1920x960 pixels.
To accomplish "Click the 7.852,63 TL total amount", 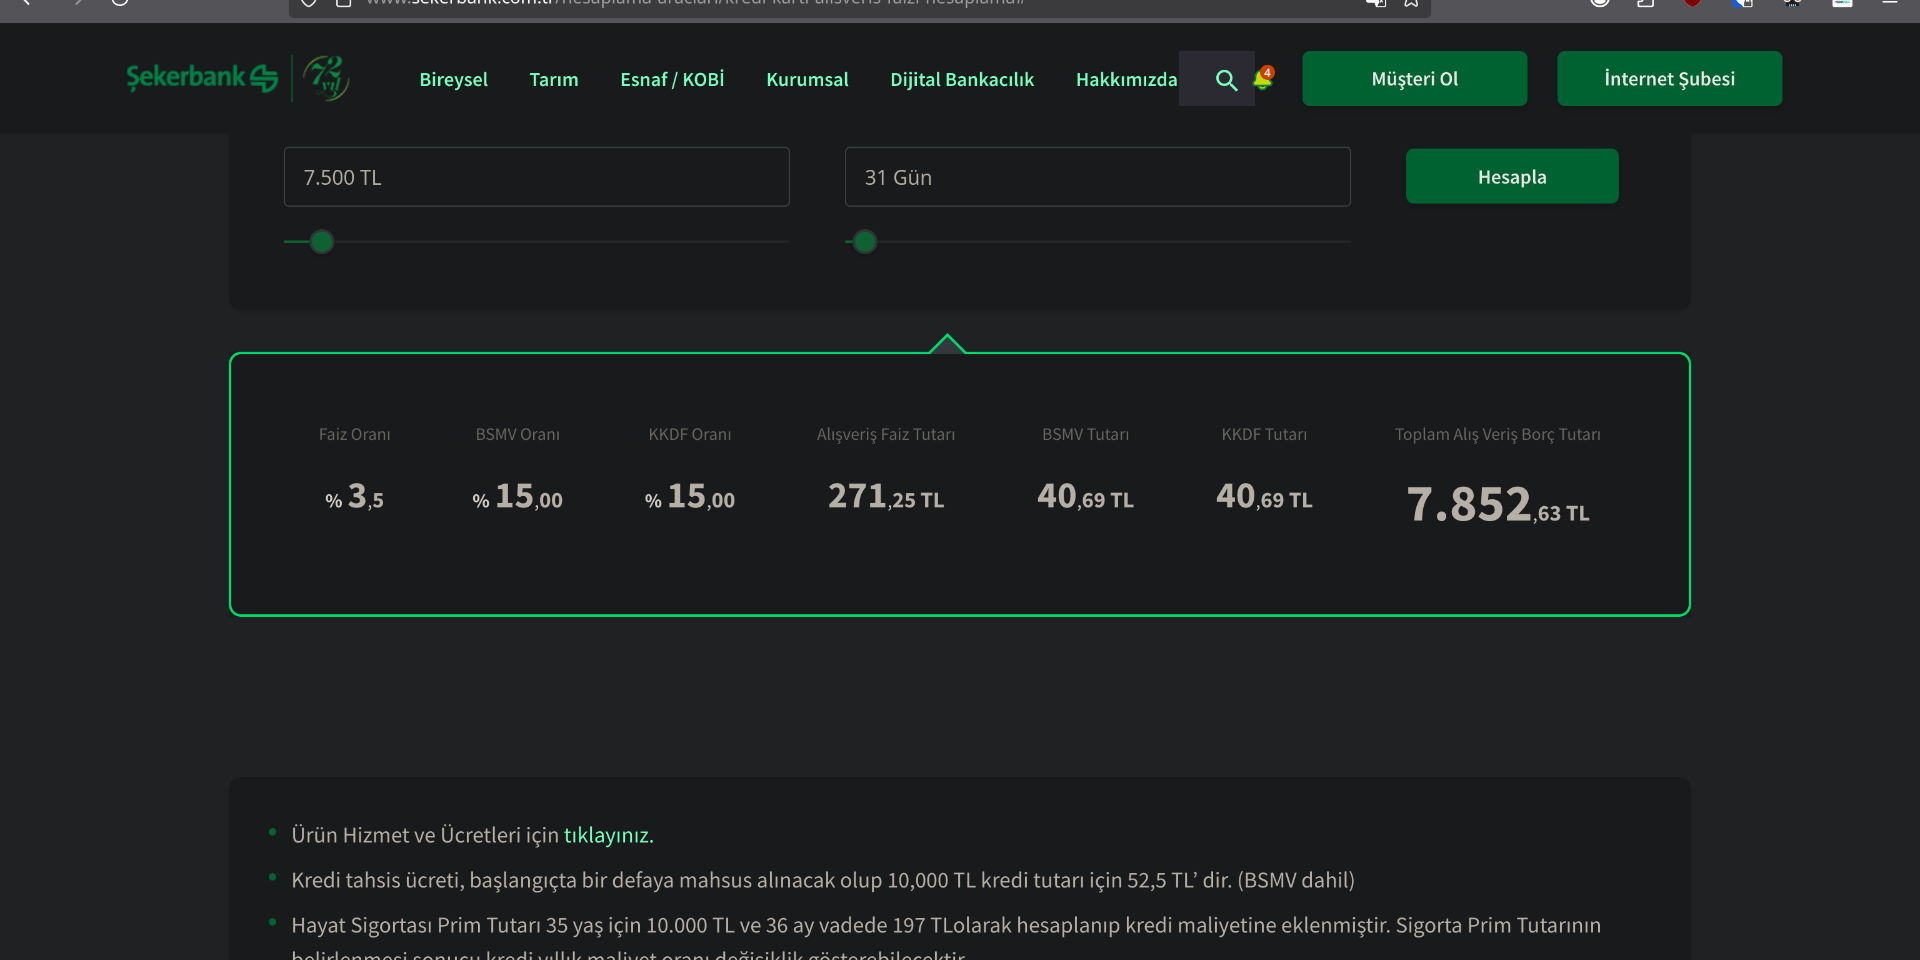I will click(x=1498, y=504).
